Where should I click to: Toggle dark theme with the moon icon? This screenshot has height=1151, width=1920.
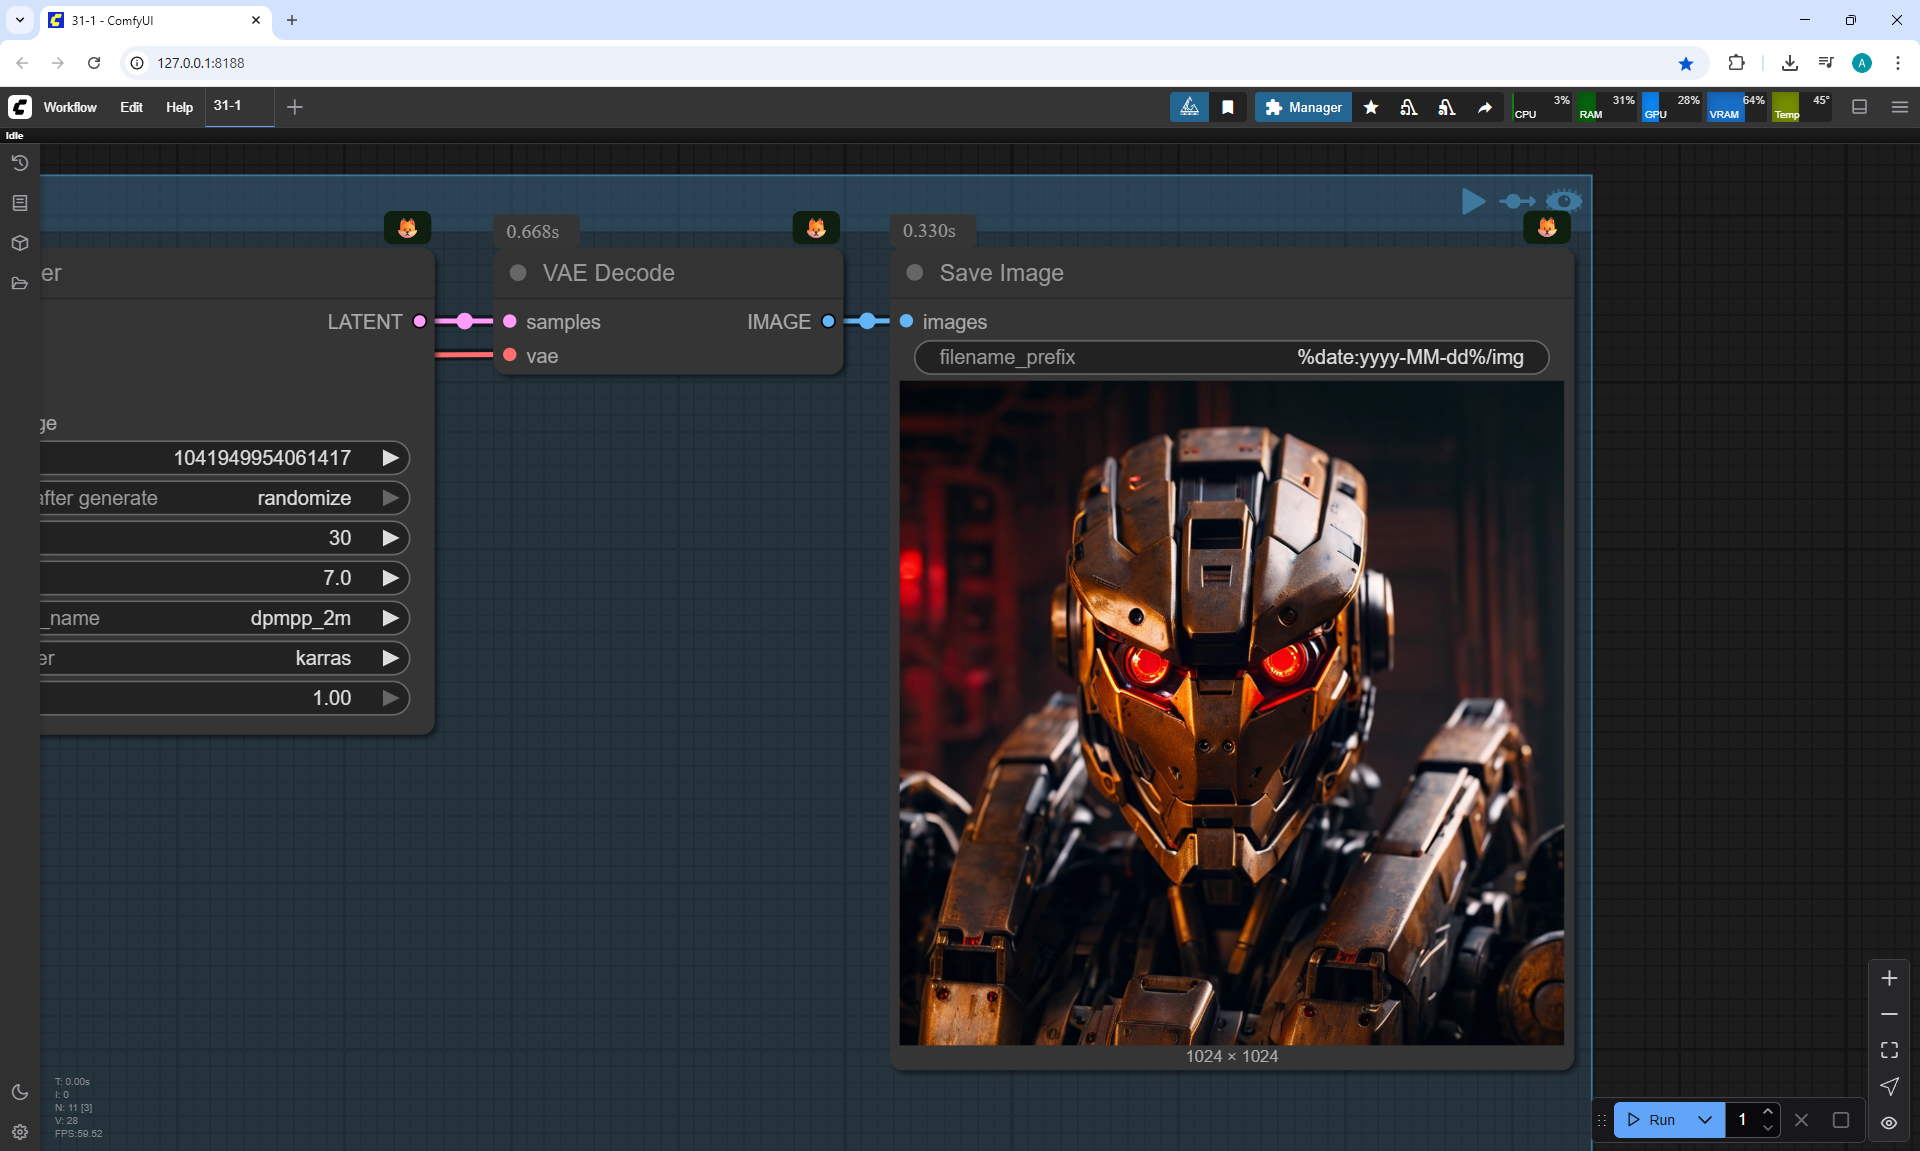click(x=20, y=1092)
